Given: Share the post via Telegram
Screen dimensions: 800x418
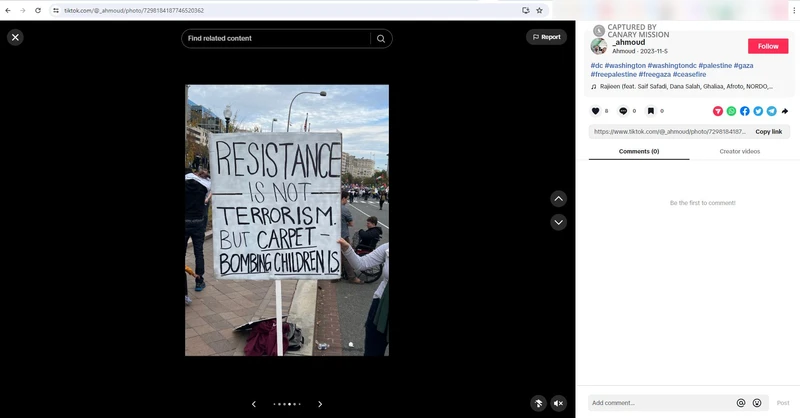Looking at the screenshot, I should click(x=771, y=111).
